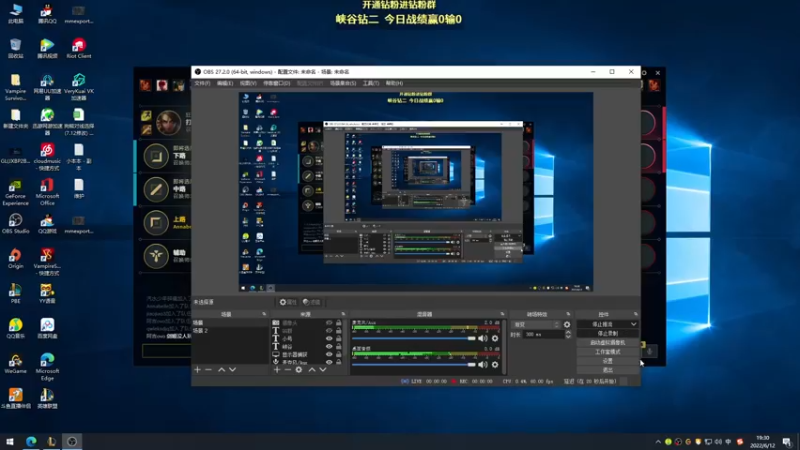Enable 工作室模式 from Controls dock
The image size is (800, 450).
coord(607,352)
